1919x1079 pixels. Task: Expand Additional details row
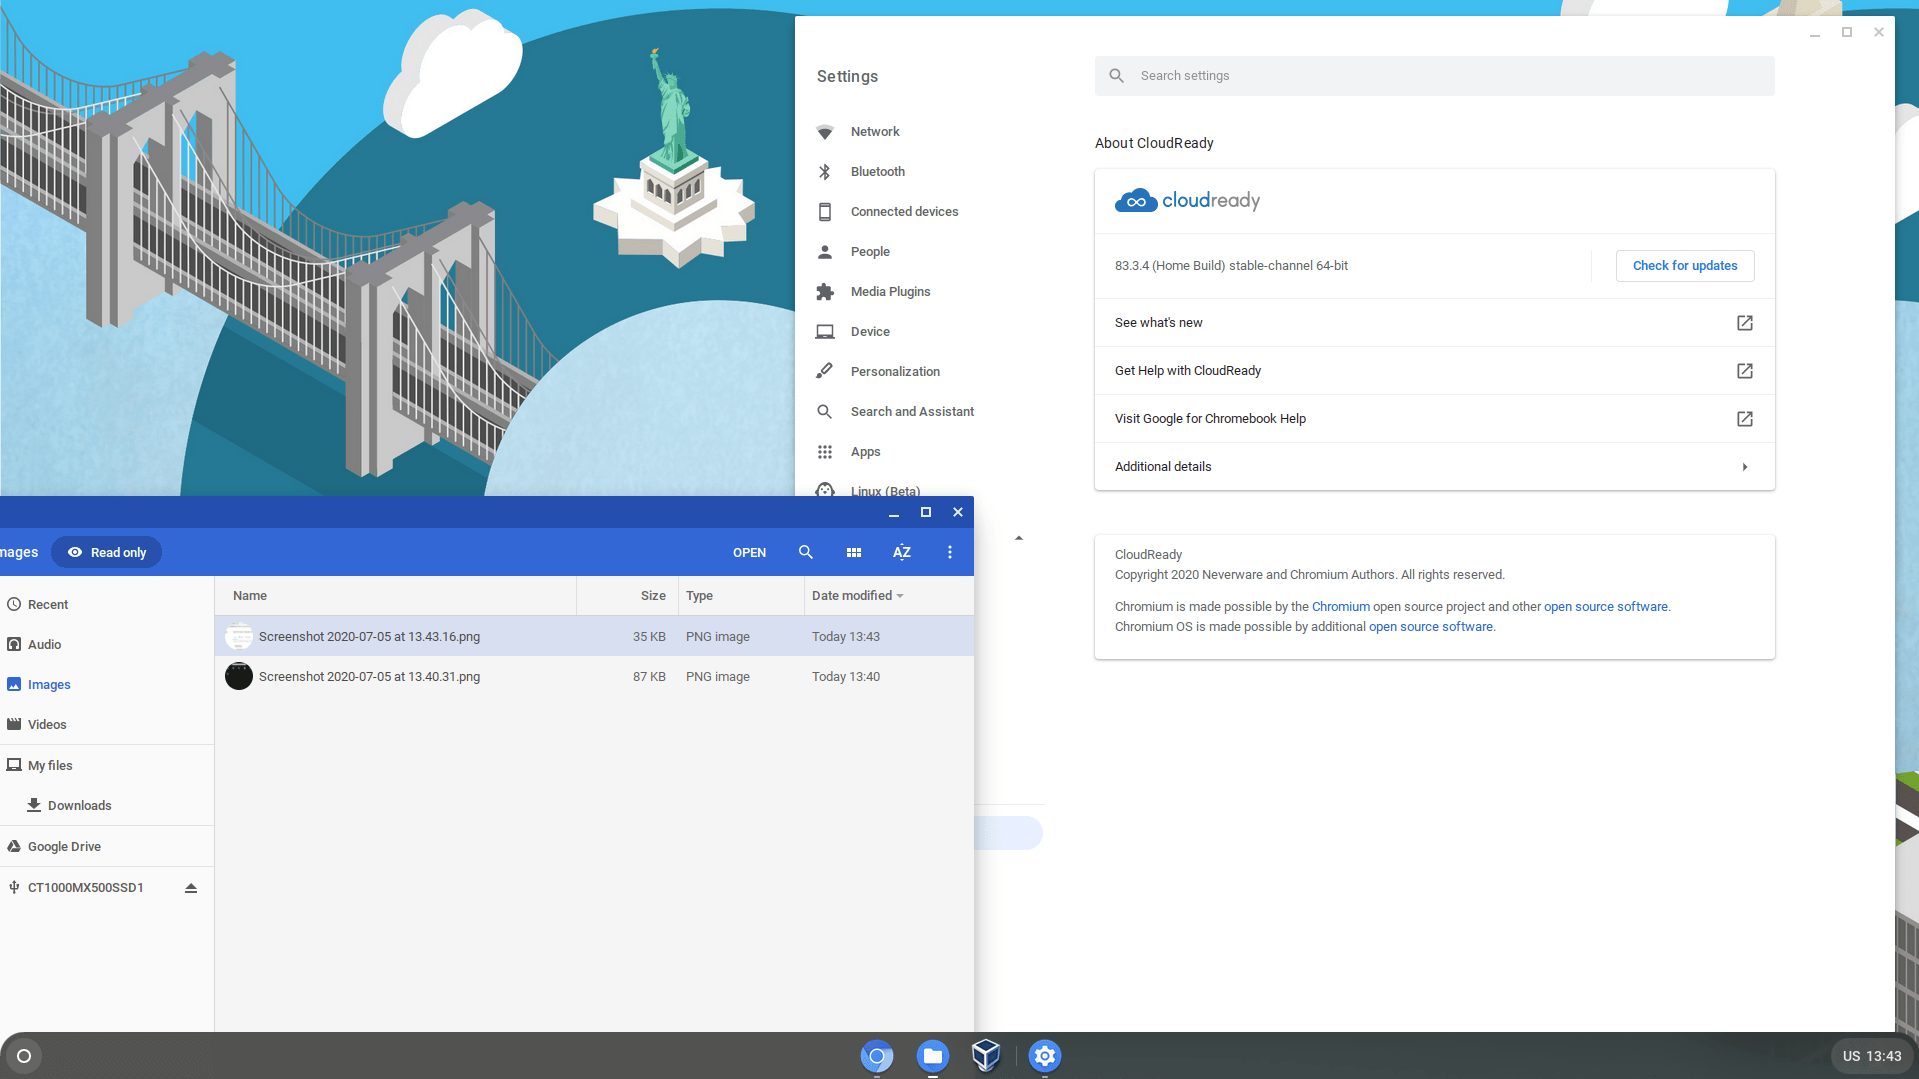click(x=1434, y=467)
